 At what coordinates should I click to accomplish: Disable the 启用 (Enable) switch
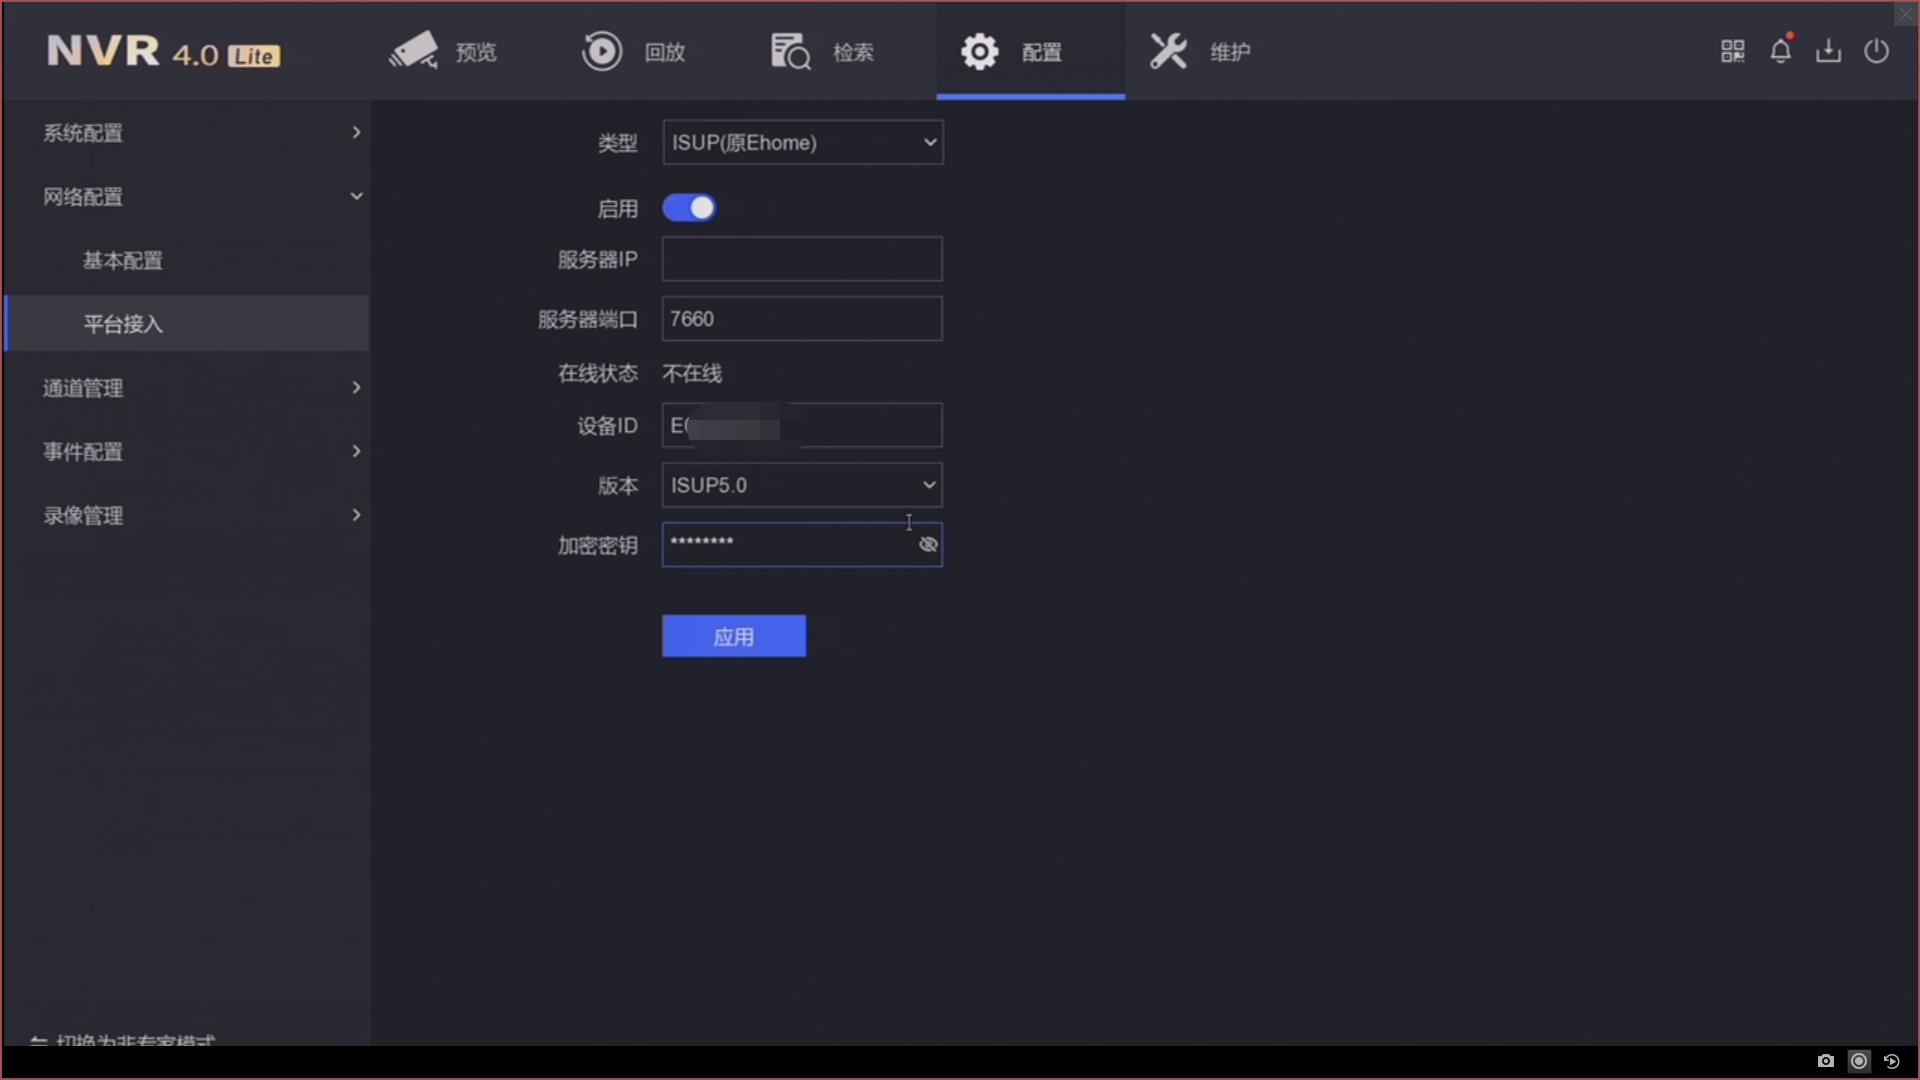pyautogui.click(x=689, y=207)
